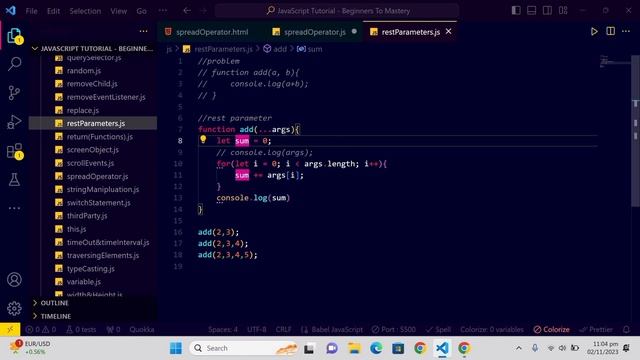640x360 pixels.
Task: Change Spaces: 4 indentation setting
Action: 223,329
